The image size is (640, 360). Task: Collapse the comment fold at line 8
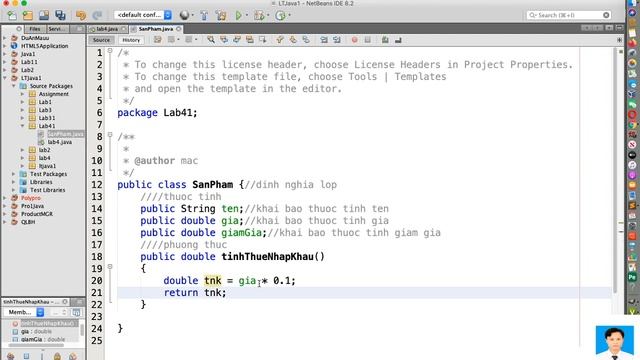click(110, 135)
